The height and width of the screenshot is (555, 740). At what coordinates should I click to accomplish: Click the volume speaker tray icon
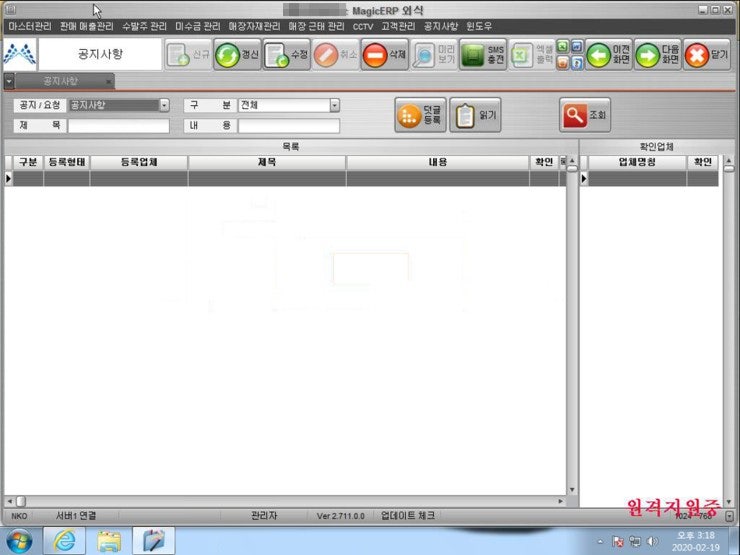pyautogui.click(x=652, y=541)
